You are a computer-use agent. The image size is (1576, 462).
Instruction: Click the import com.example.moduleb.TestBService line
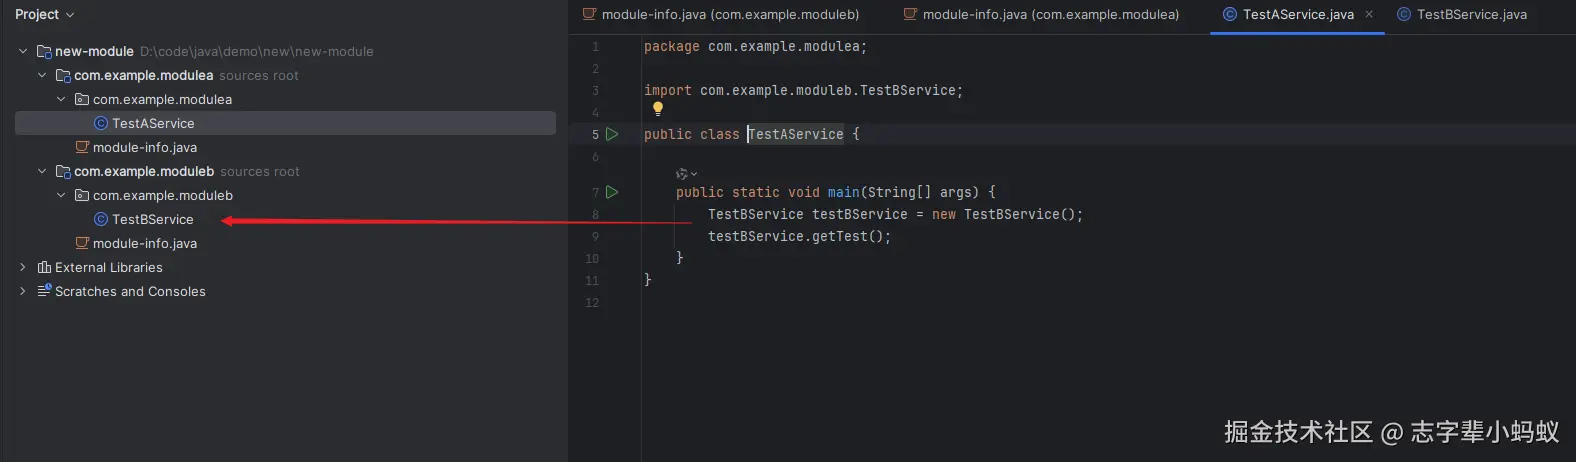(x=804, y=90)
